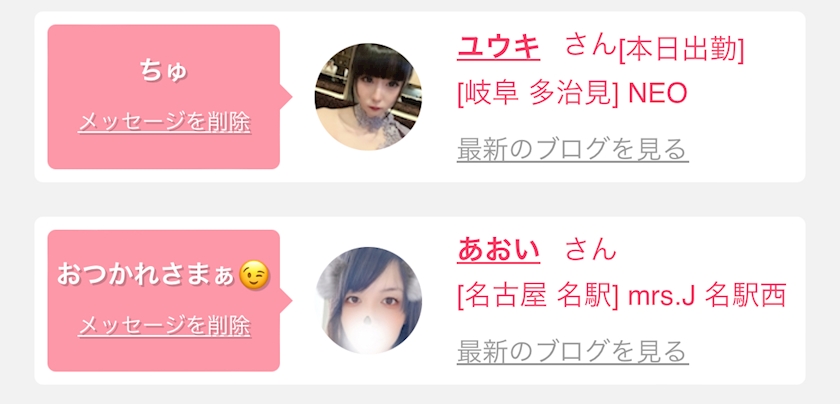Delete the おつかれさまぁ message

pyautogui.click(x=164, y=326)
